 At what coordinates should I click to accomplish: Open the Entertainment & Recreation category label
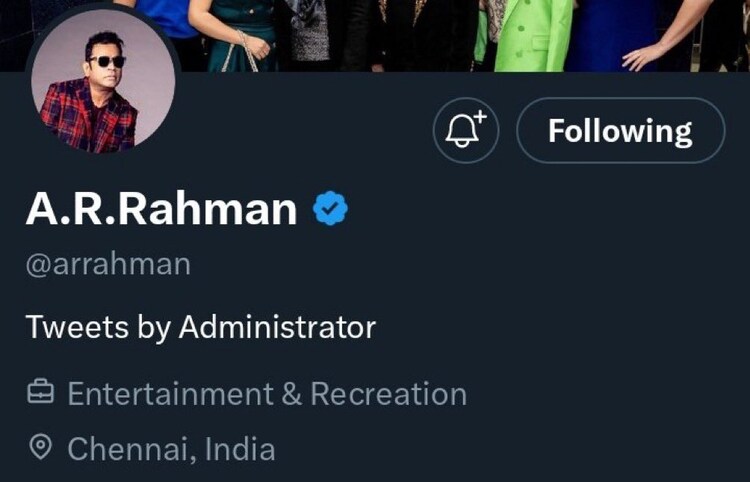click(x=267, y=394)
